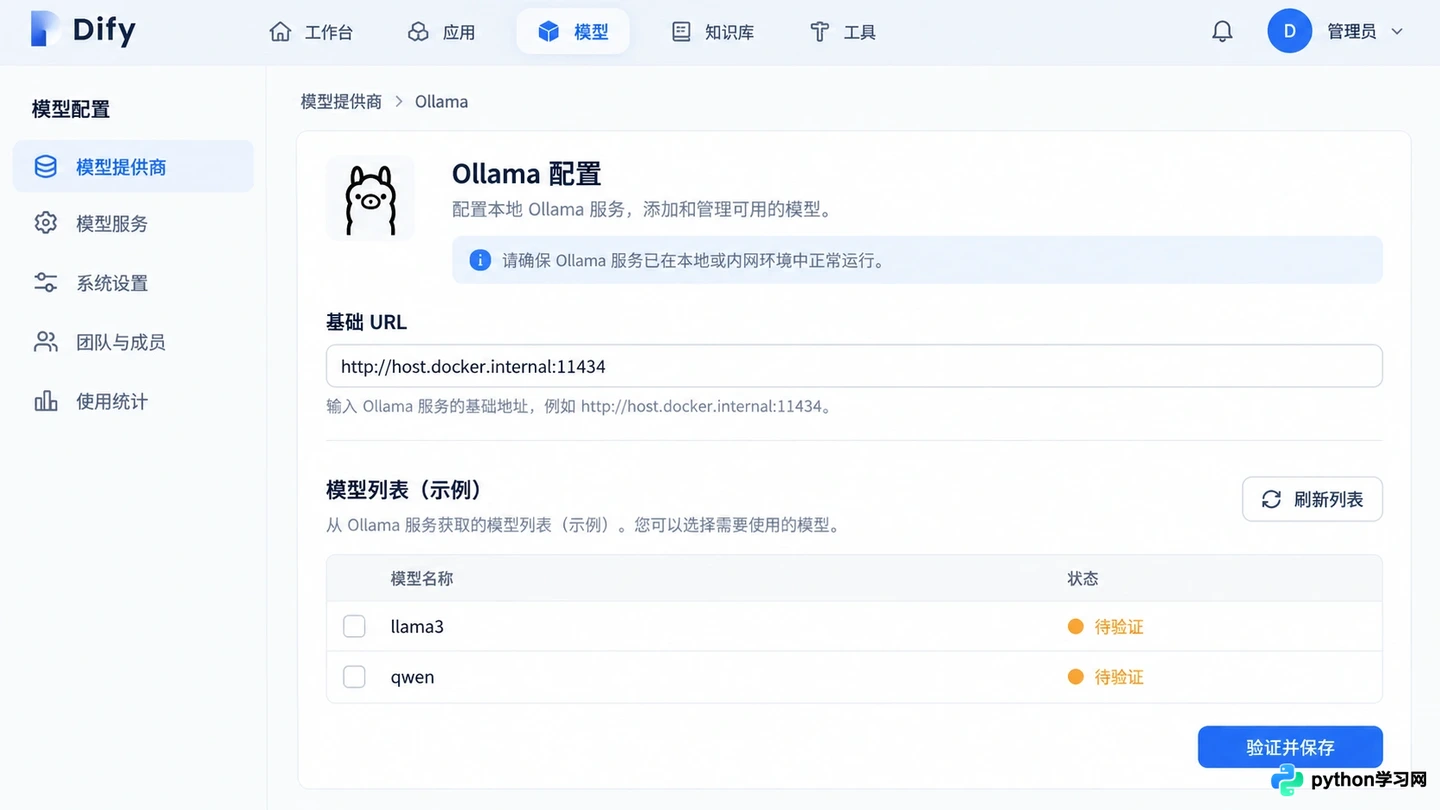This screenshot has height=810, width=1440.
Task: Switch to the 应用 tab
Action: pos(441,32)
